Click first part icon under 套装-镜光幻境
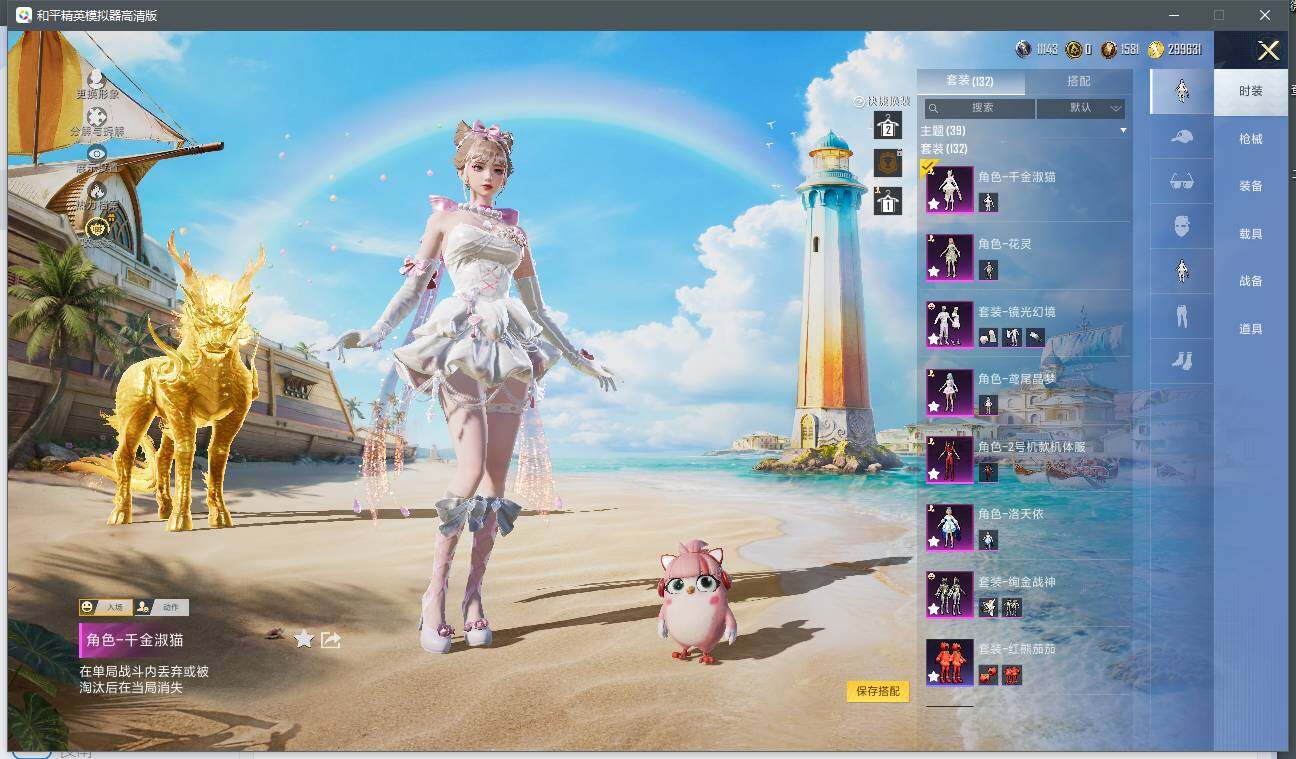Viewport: 1296px width, 759px height. (x=988, y=338)
